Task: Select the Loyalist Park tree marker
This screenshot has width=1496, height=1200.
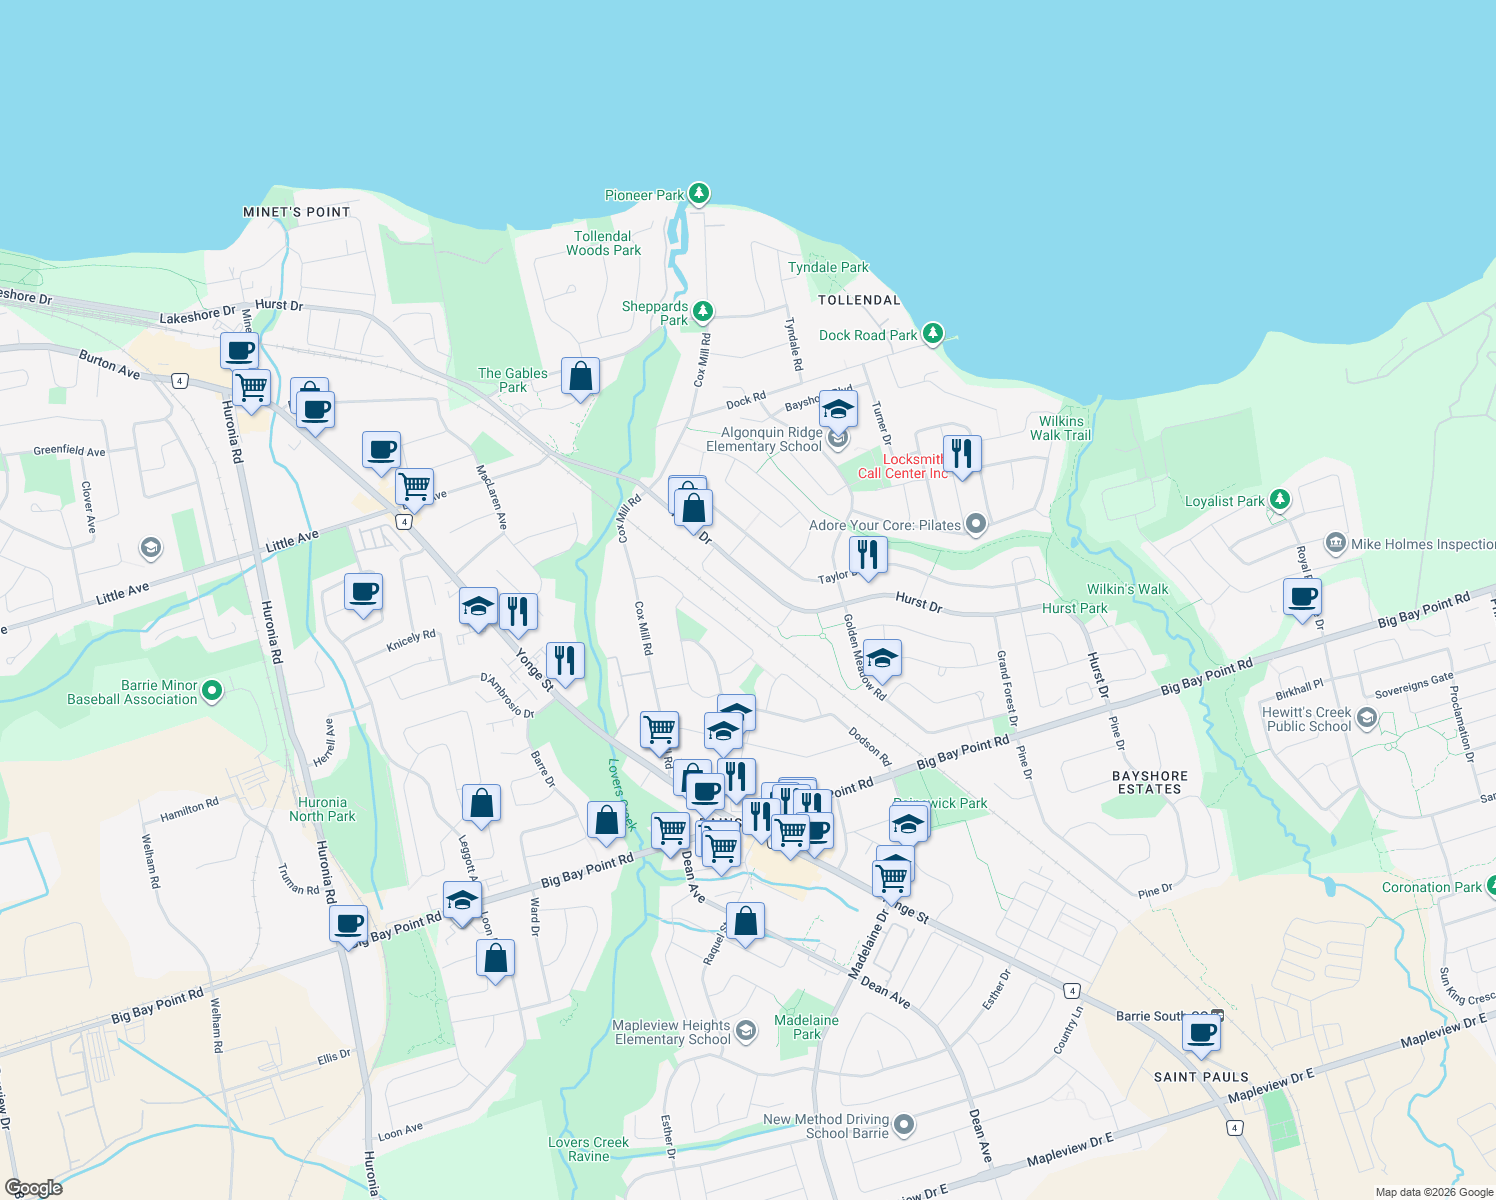Action: pyautogui.click(x=1277, y=499)
